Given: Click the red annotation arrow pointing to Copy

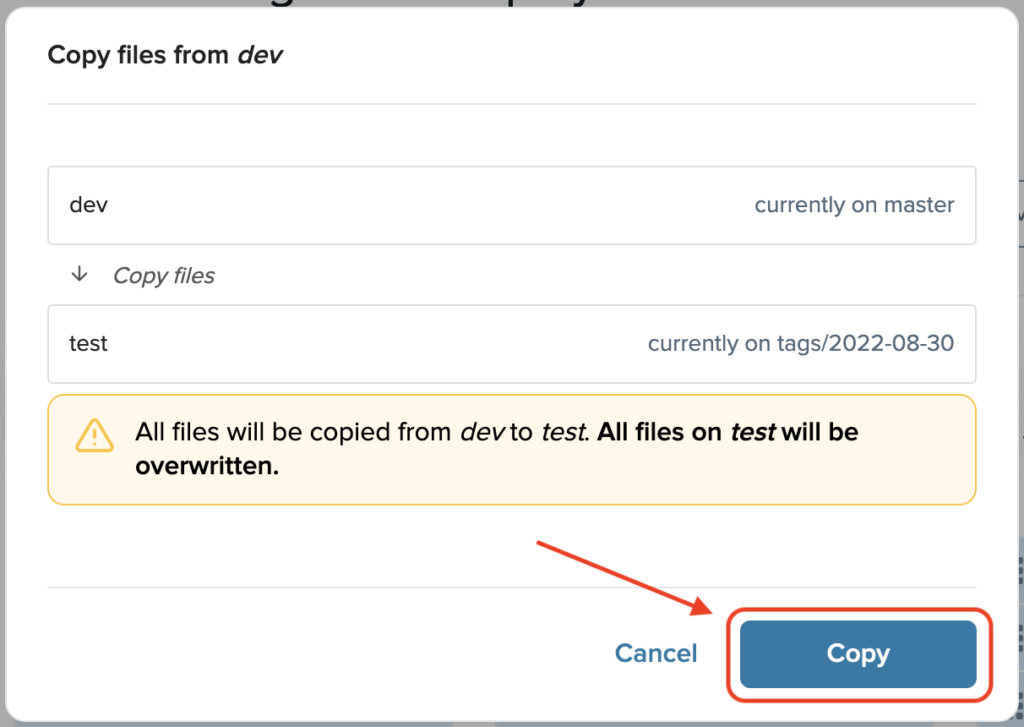Looking at the screenshot, I should click(x=624, y=578).
